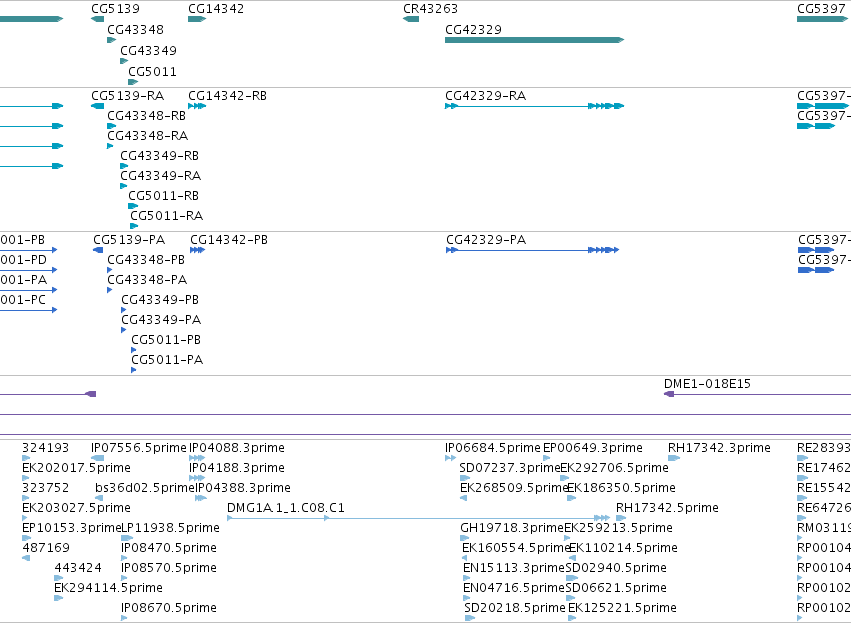Click the CG14342-PB protein label

point(229,240)
